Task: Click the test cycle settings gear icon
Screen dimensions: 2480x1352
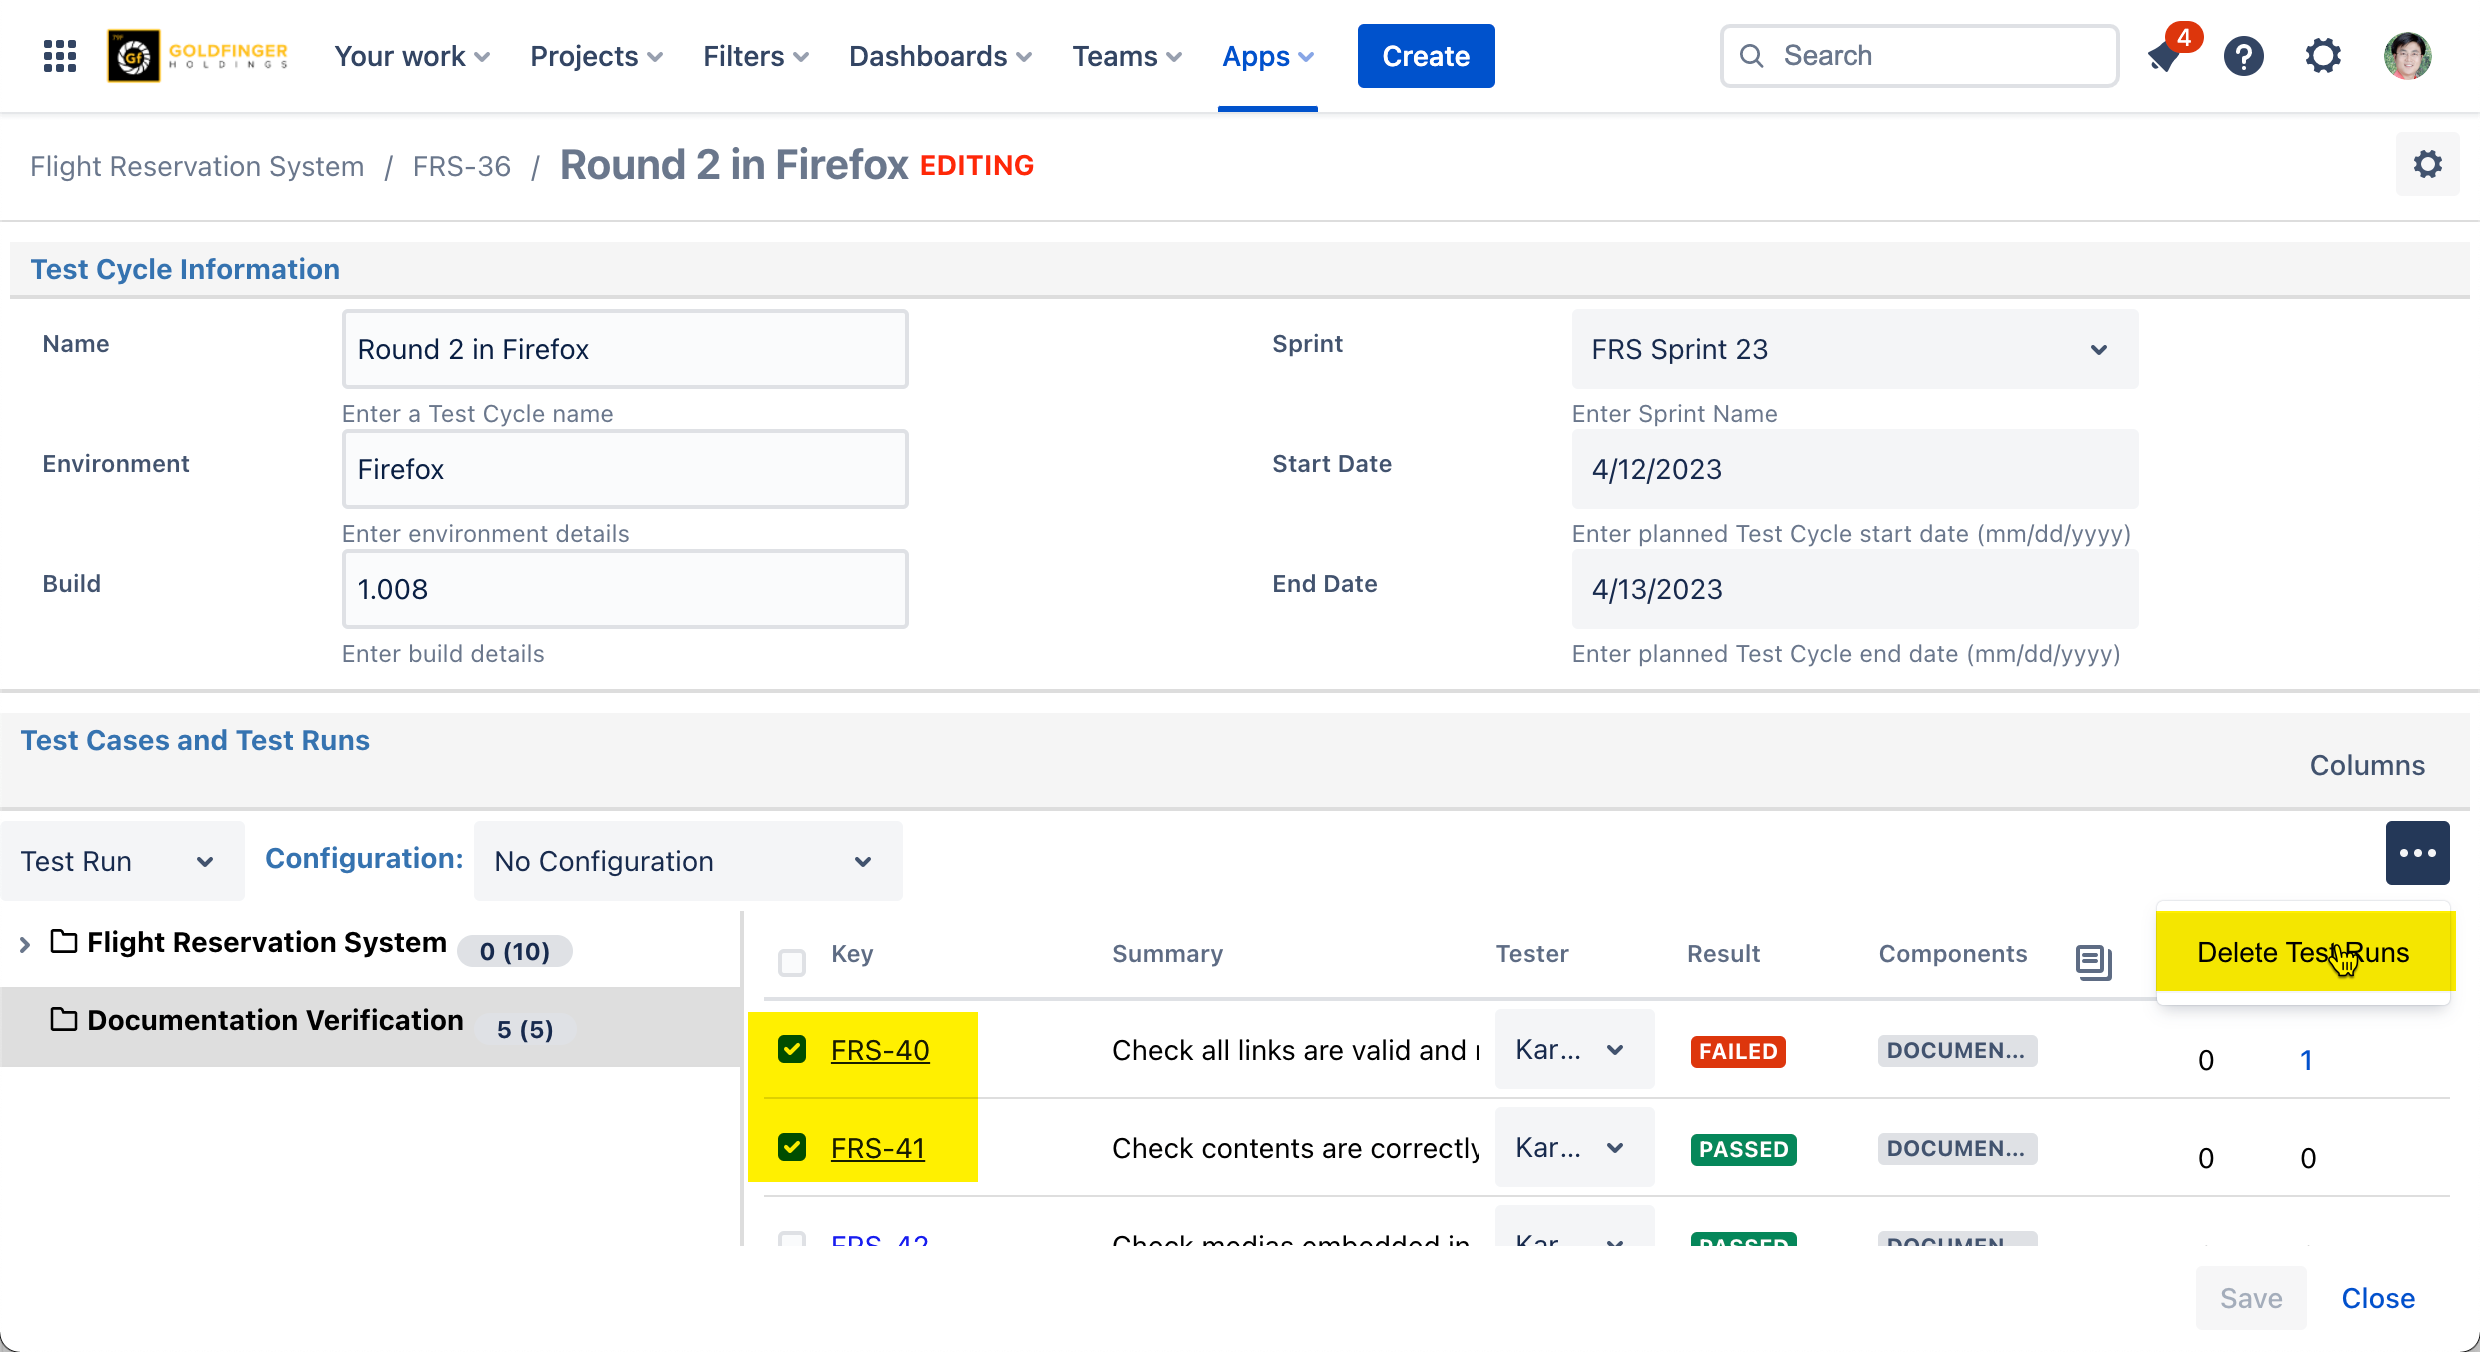Action: pyautogui.click(x=2427, y=165)
